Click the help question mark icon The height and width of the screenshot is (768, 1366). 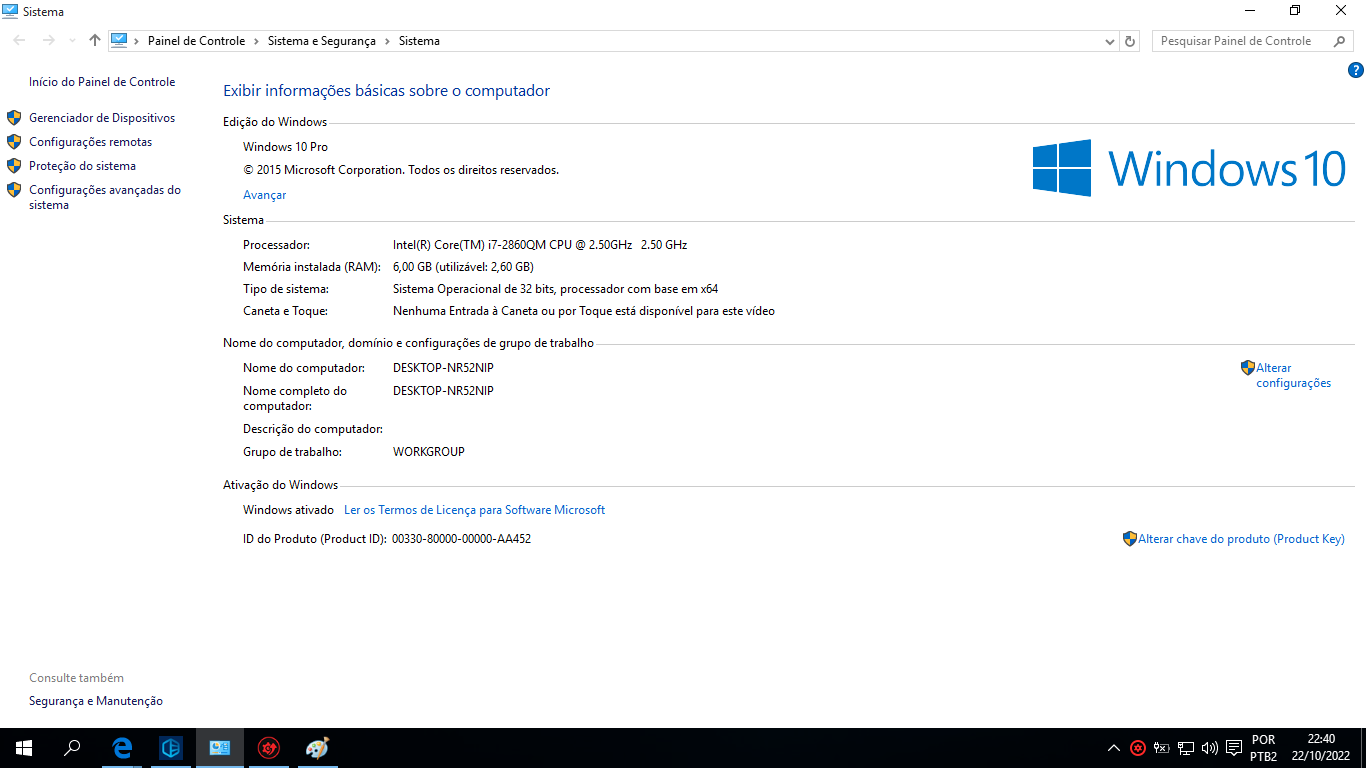tap(1356, 70)
